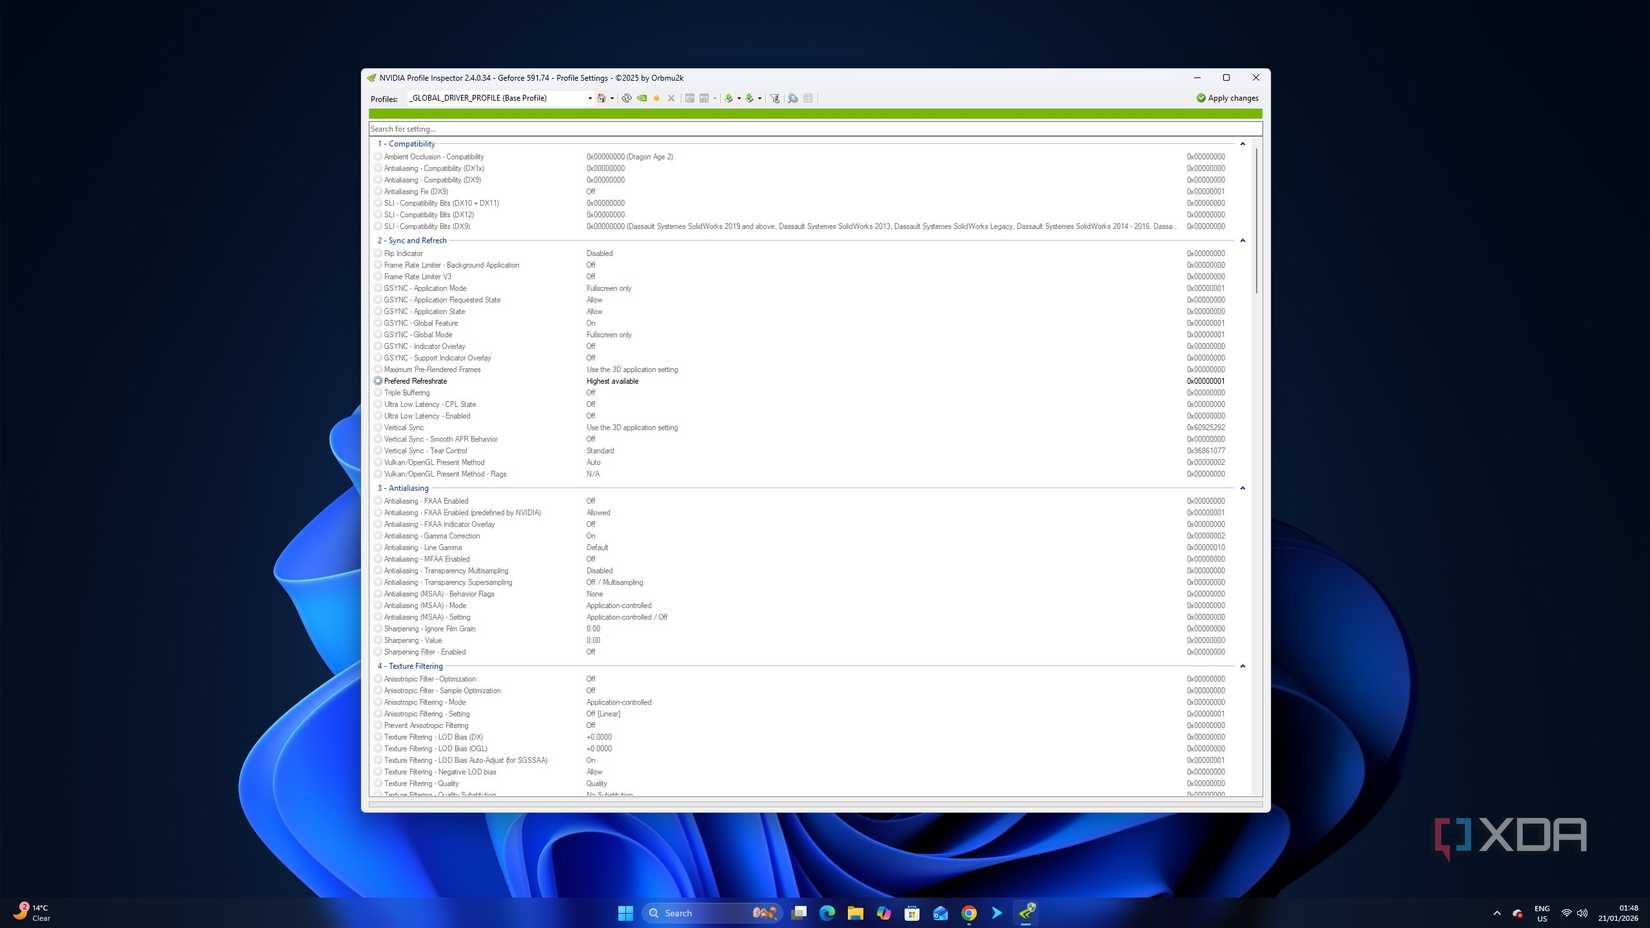Open Google Chrome from the taskbar
The image size is (1650, 928).
(969, 913)
